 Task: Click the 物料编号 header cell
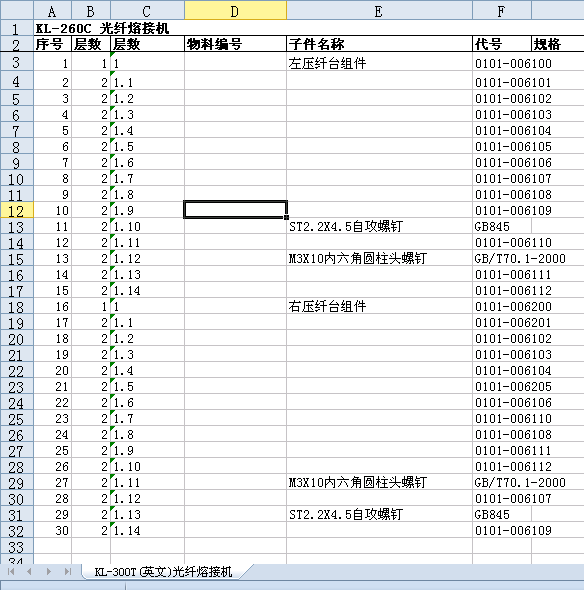[x=235, y=44]
